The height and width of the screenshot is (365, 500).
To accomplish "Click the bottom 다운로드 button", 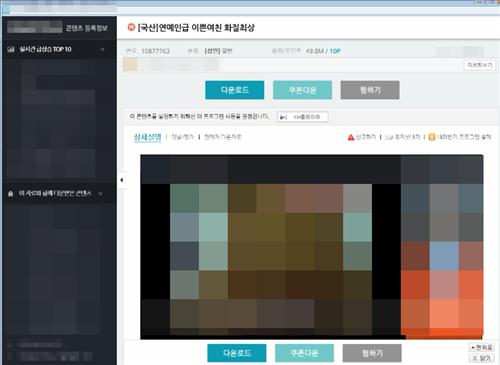I will (x=237, y=353).
